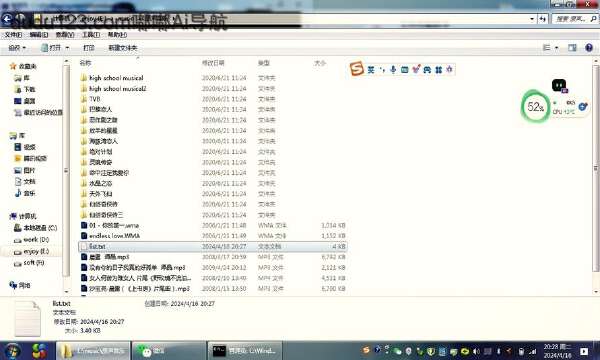This screenshot has width=600, height=360.
Task: Click the address bar refresh icon
Action: (x=543, y=19)
